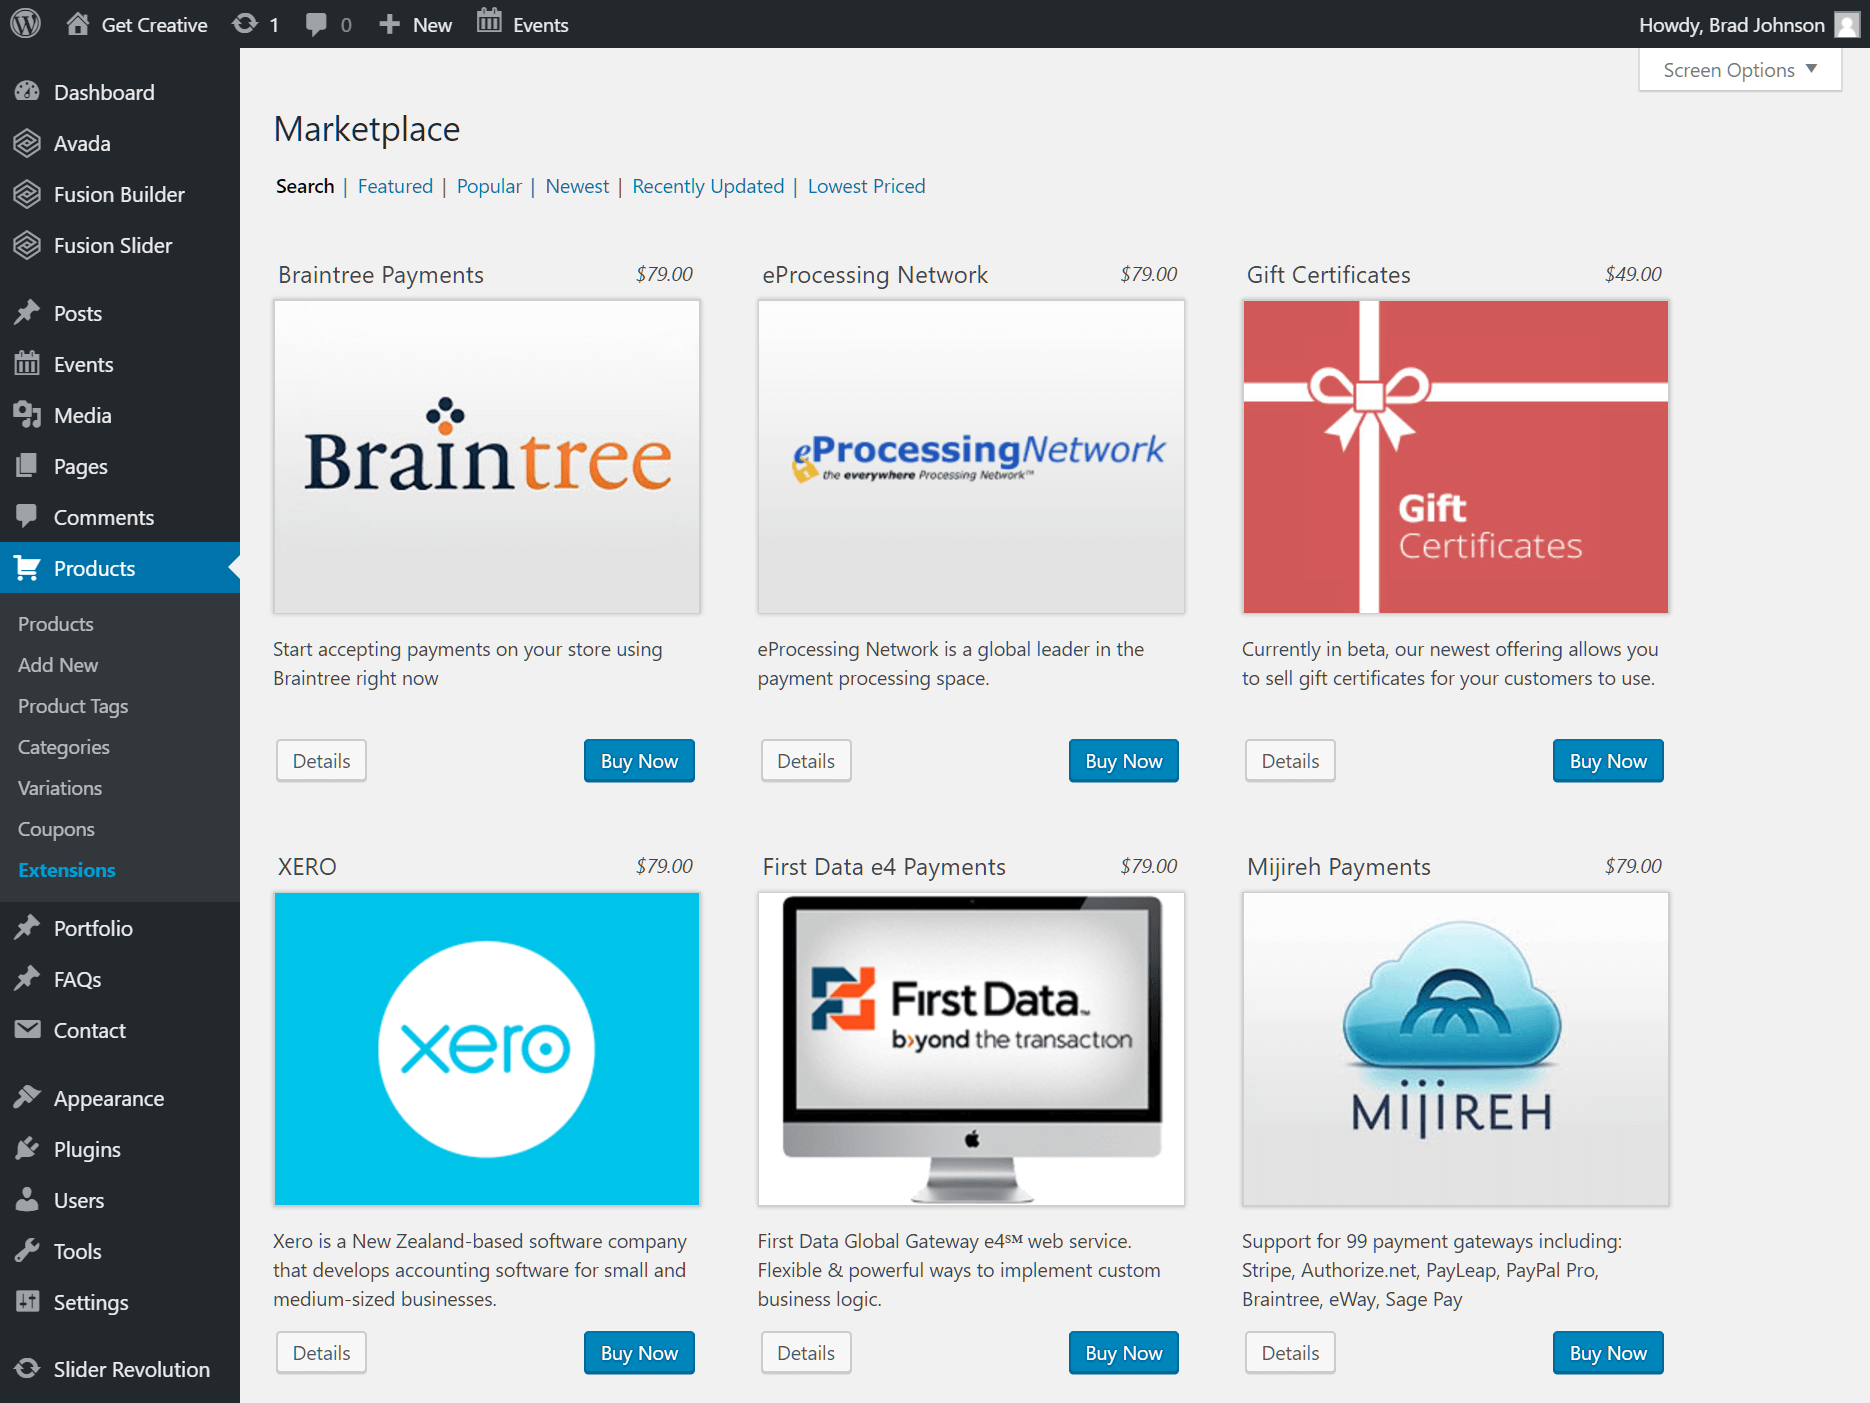The image size is (1870, 1403).
Task: Click the updates refresh icon
Action: pyautogui.click(x=245, y=24)
